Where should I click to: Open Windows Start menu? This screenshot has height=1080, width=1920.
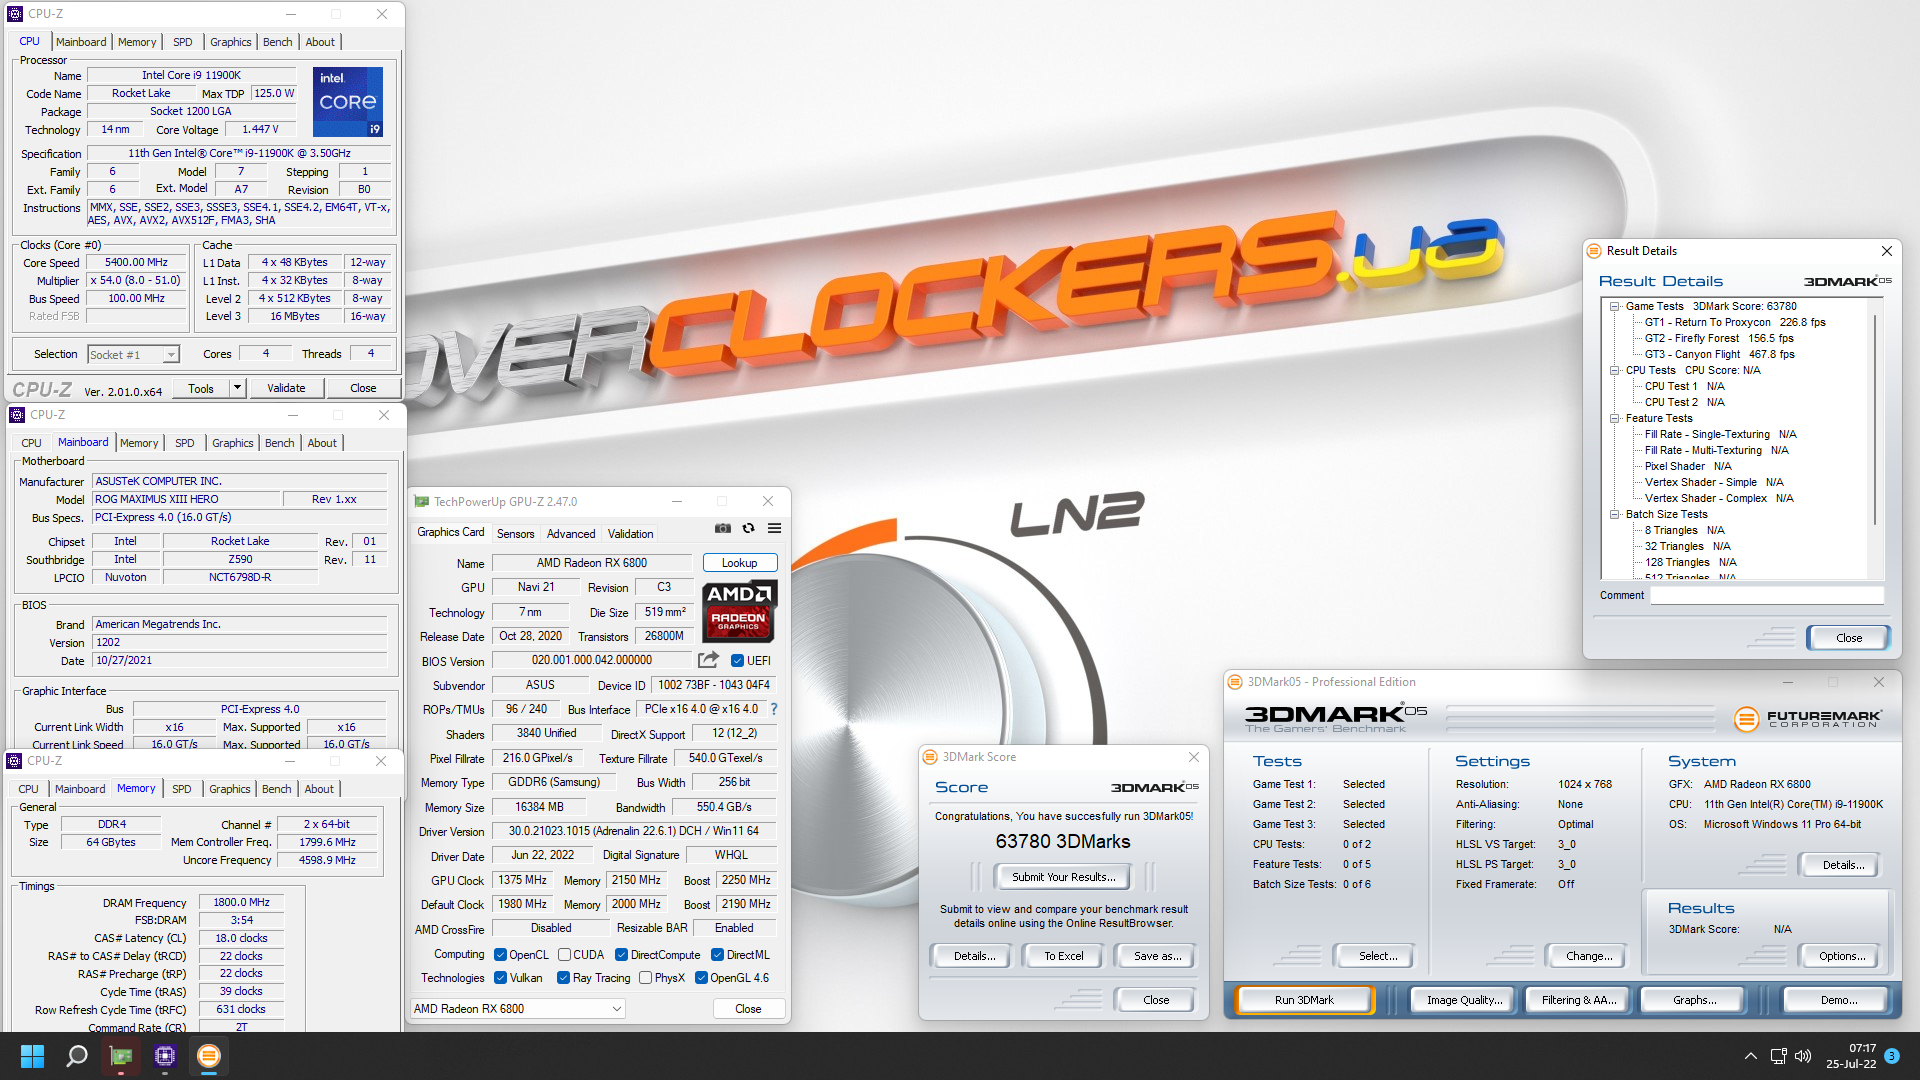32,1056
